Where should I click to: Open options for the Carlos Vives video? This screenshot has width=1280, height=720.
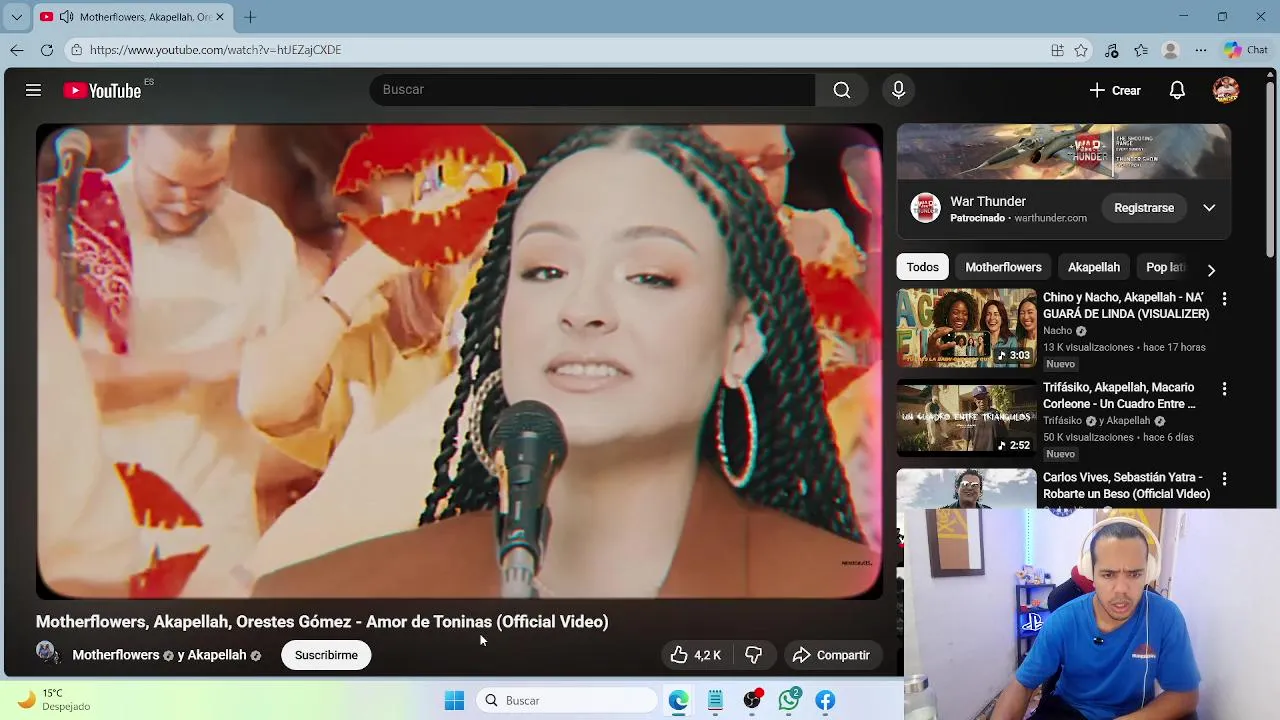pyautogui.click(x=1224, y=479)
